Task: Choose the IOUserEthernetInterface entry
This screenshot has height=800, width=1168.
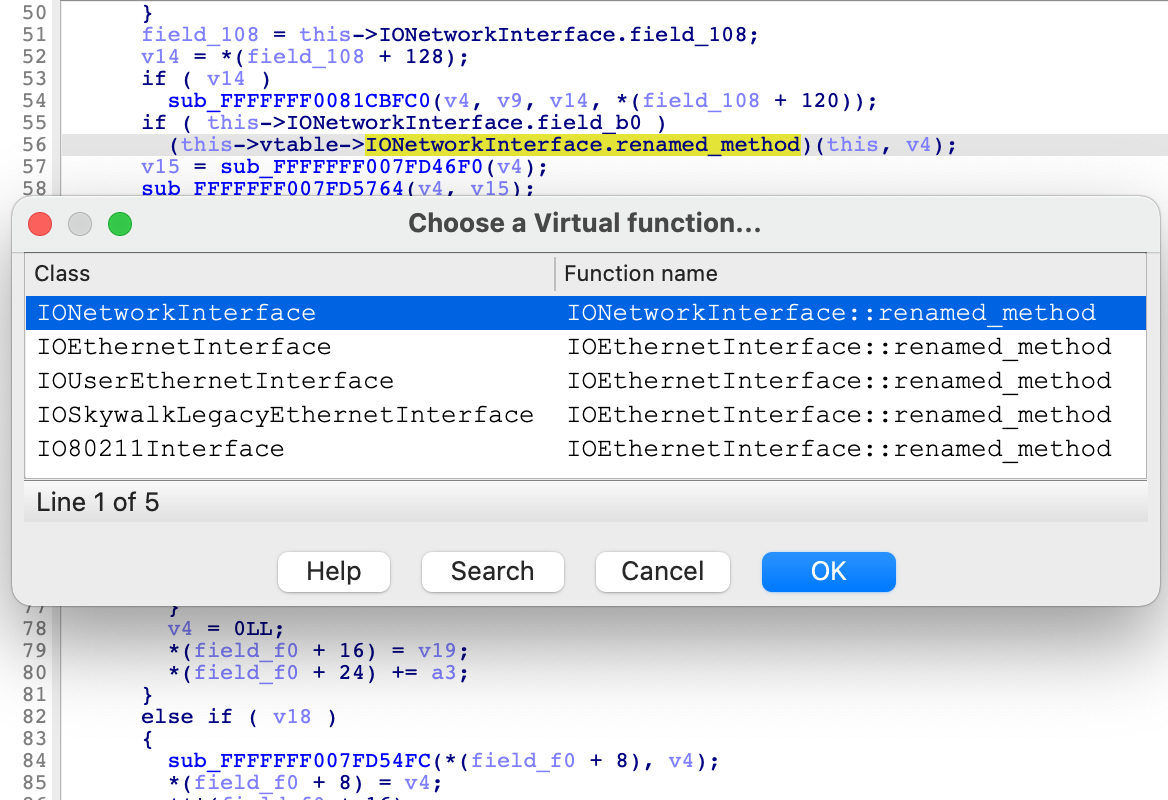Action: 215,381
